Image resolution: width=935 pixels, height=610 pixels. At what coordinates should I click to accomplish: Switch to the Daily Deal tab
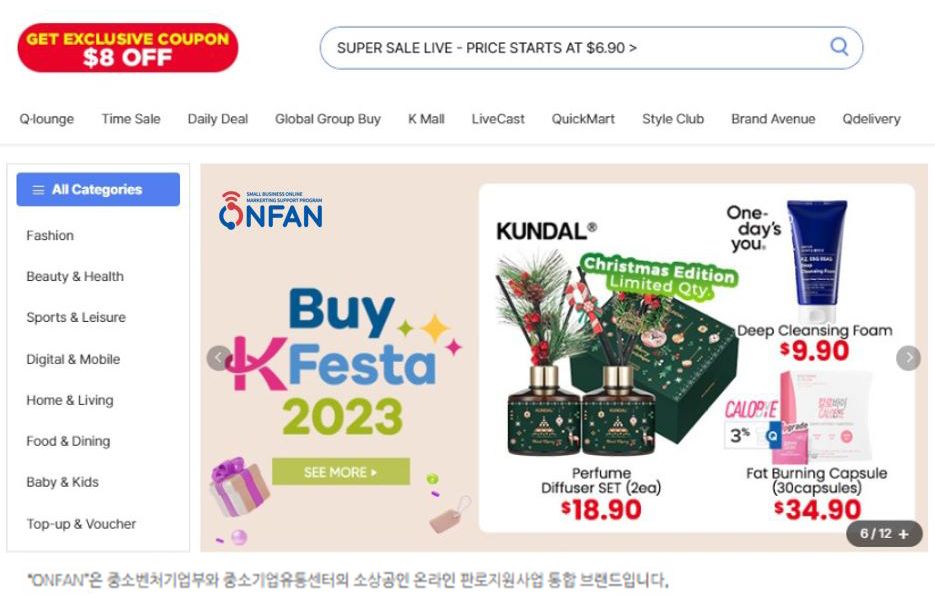tap(217, 118)
